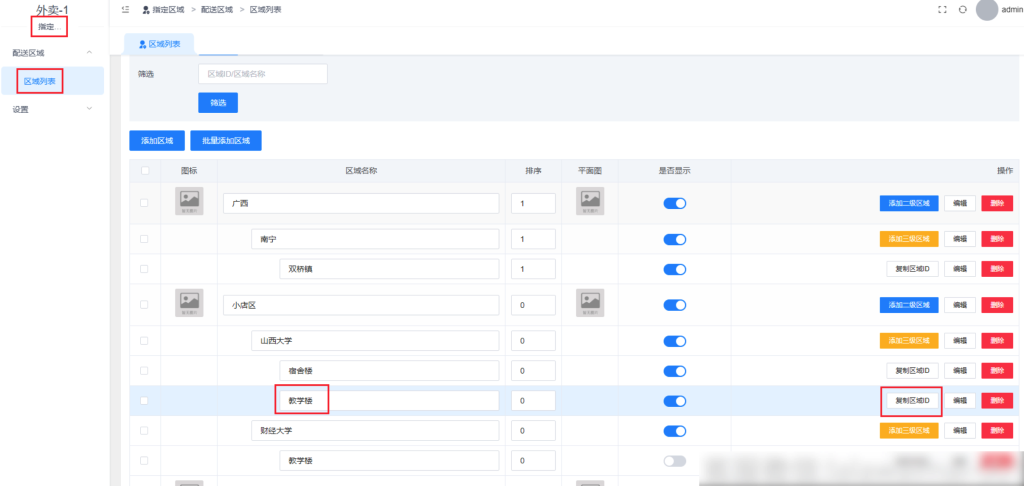Tick the select-all checkbox in table header
Image resolution: width=1024 pixels, height=486 pixels.
tap(145, 171)
